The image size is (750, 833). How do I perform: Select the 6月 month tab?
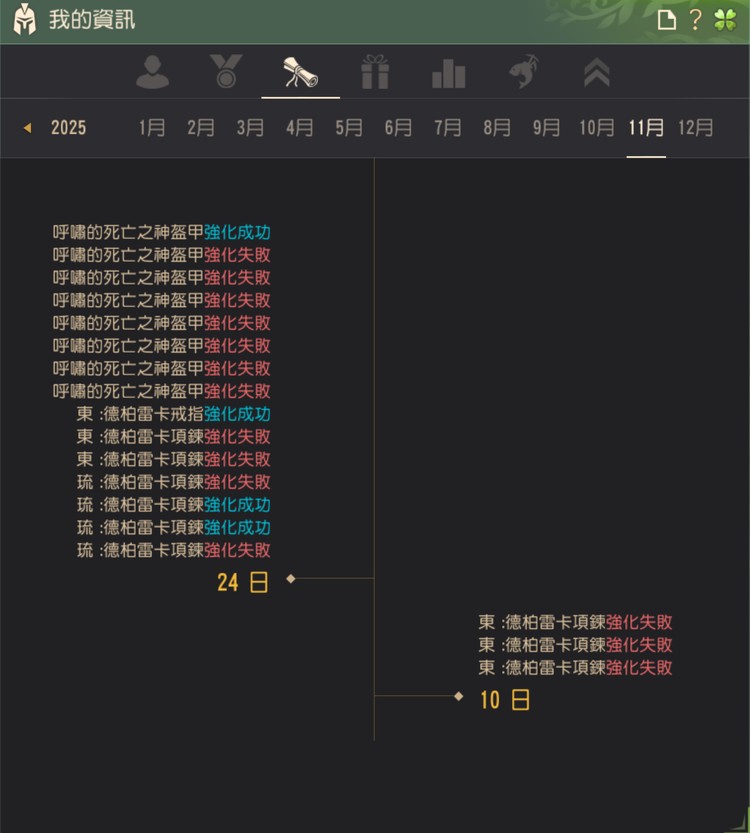398,128
